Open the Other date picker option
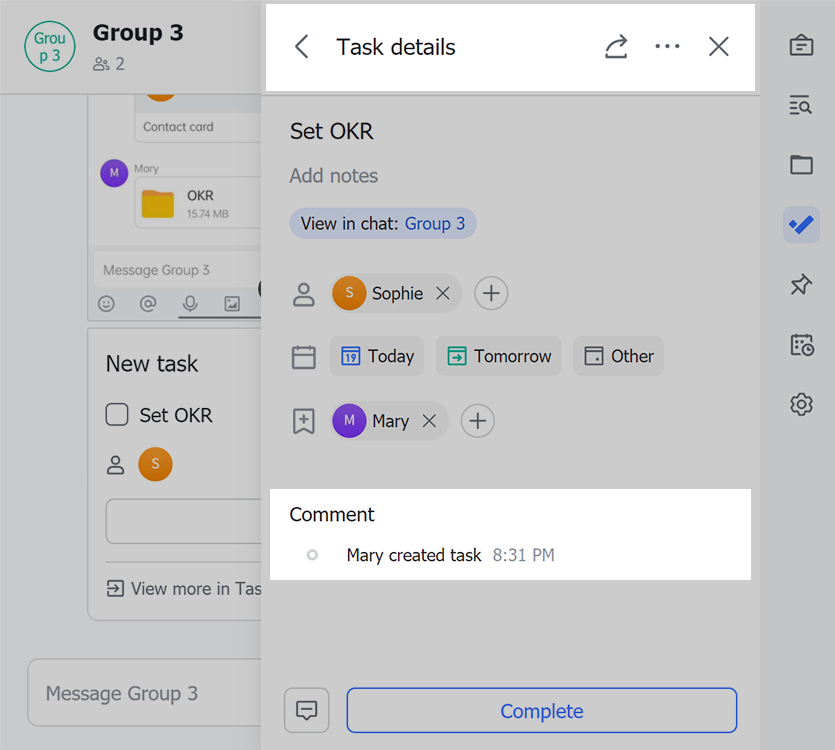The image size is (835, 750). click(618, 355)
